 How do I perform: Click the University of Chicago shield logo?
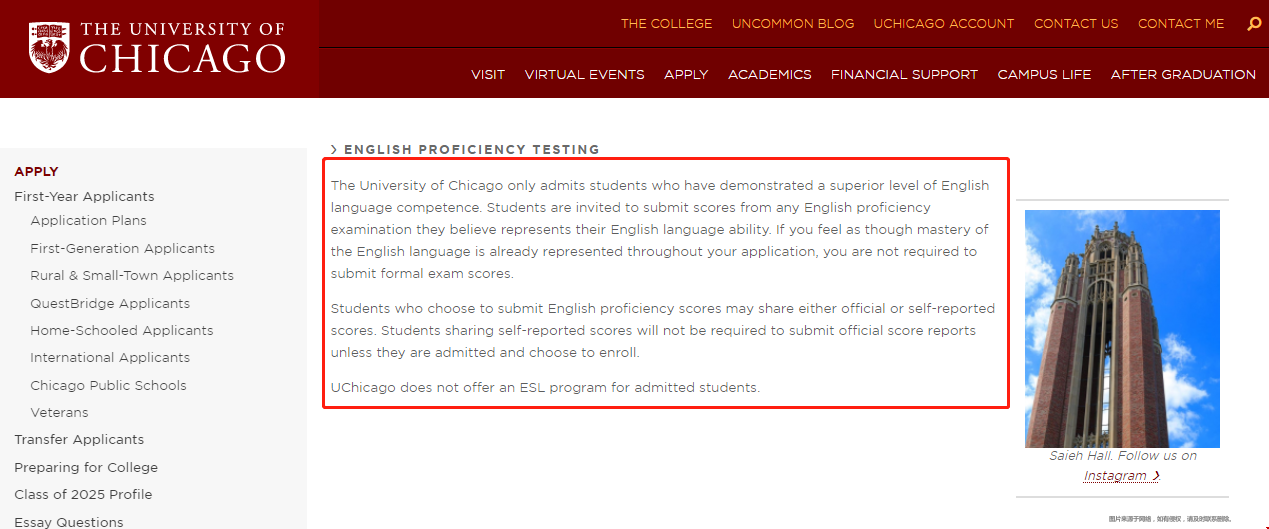[x=50, y=48]
